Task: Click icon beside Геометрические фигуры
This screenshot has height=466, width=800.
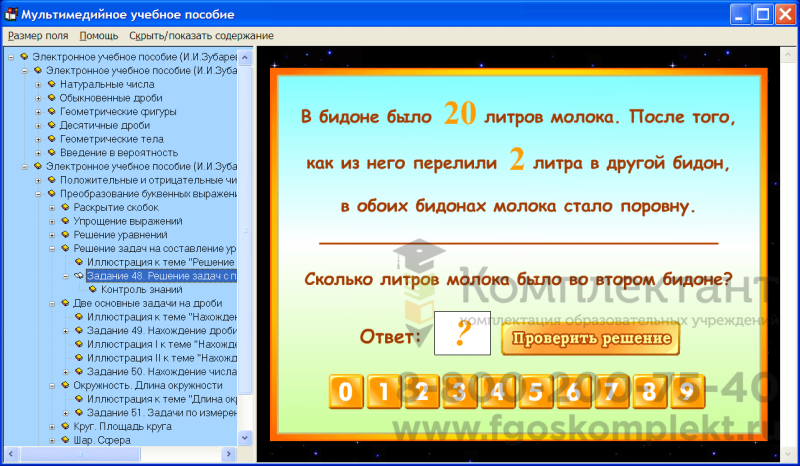Action: point(52,111)
